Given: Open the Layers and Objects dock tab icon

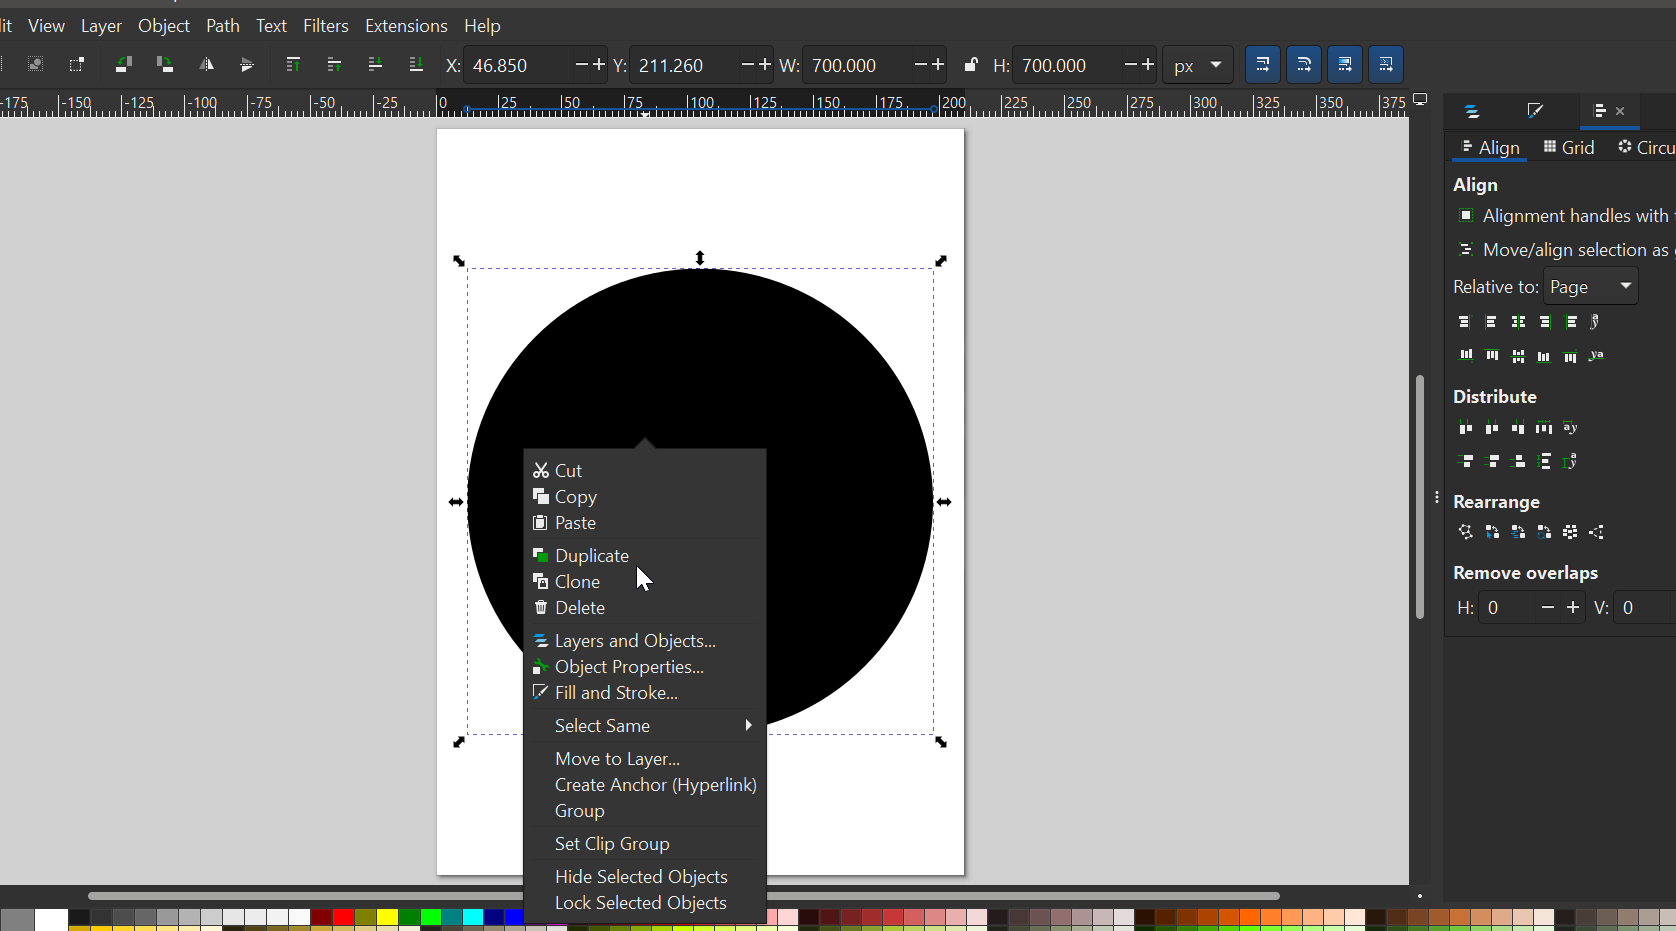Looking at the screenshot, I should coord(1472,111).
